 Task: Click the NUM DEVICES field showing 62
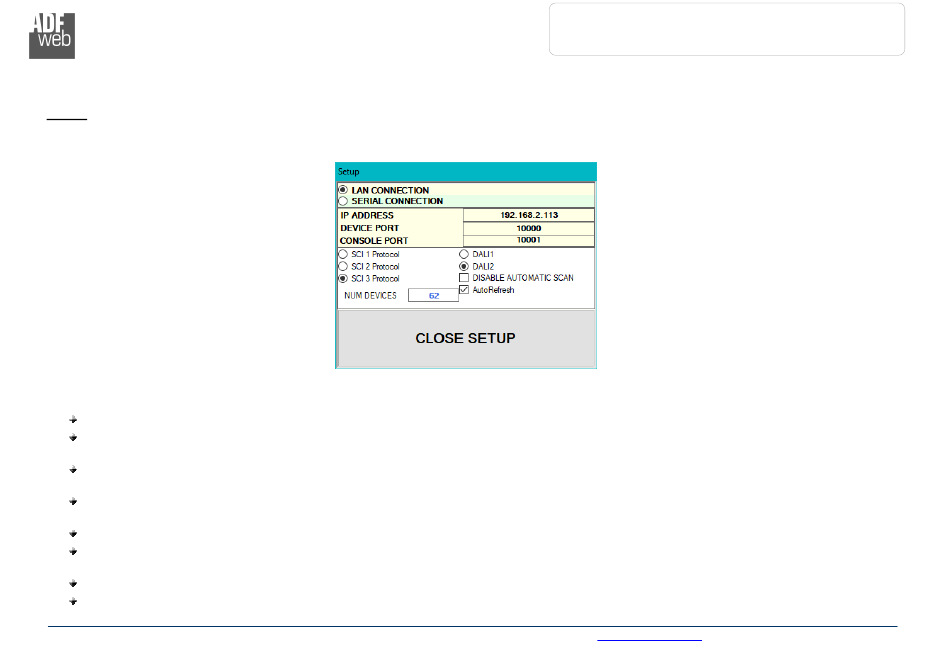(433, 296)
